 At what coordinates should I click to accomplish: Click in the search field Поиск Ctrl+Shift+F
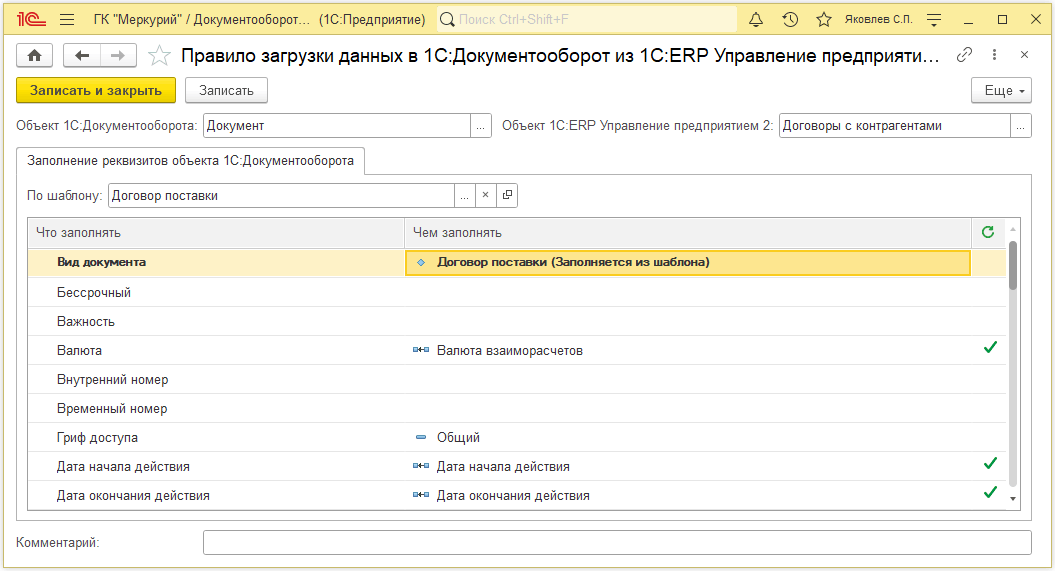(x=587, y=20)
